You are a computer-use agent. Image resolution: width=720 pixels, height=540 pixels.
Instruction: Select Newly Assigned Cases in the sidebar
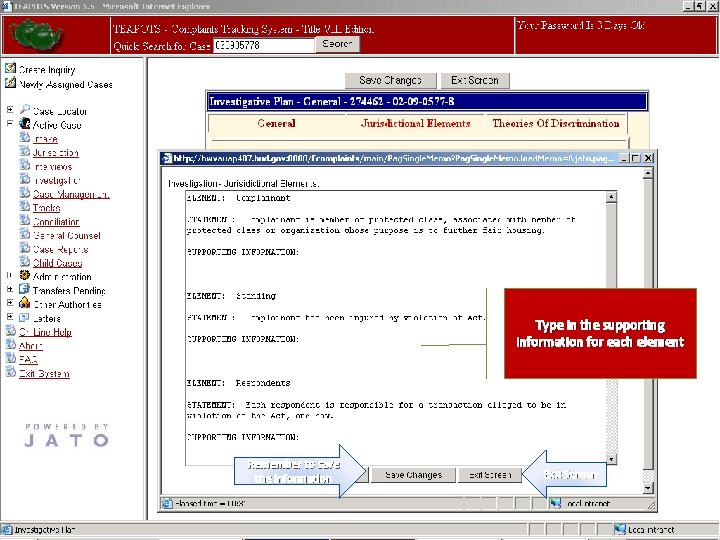[x=66, y=85]
